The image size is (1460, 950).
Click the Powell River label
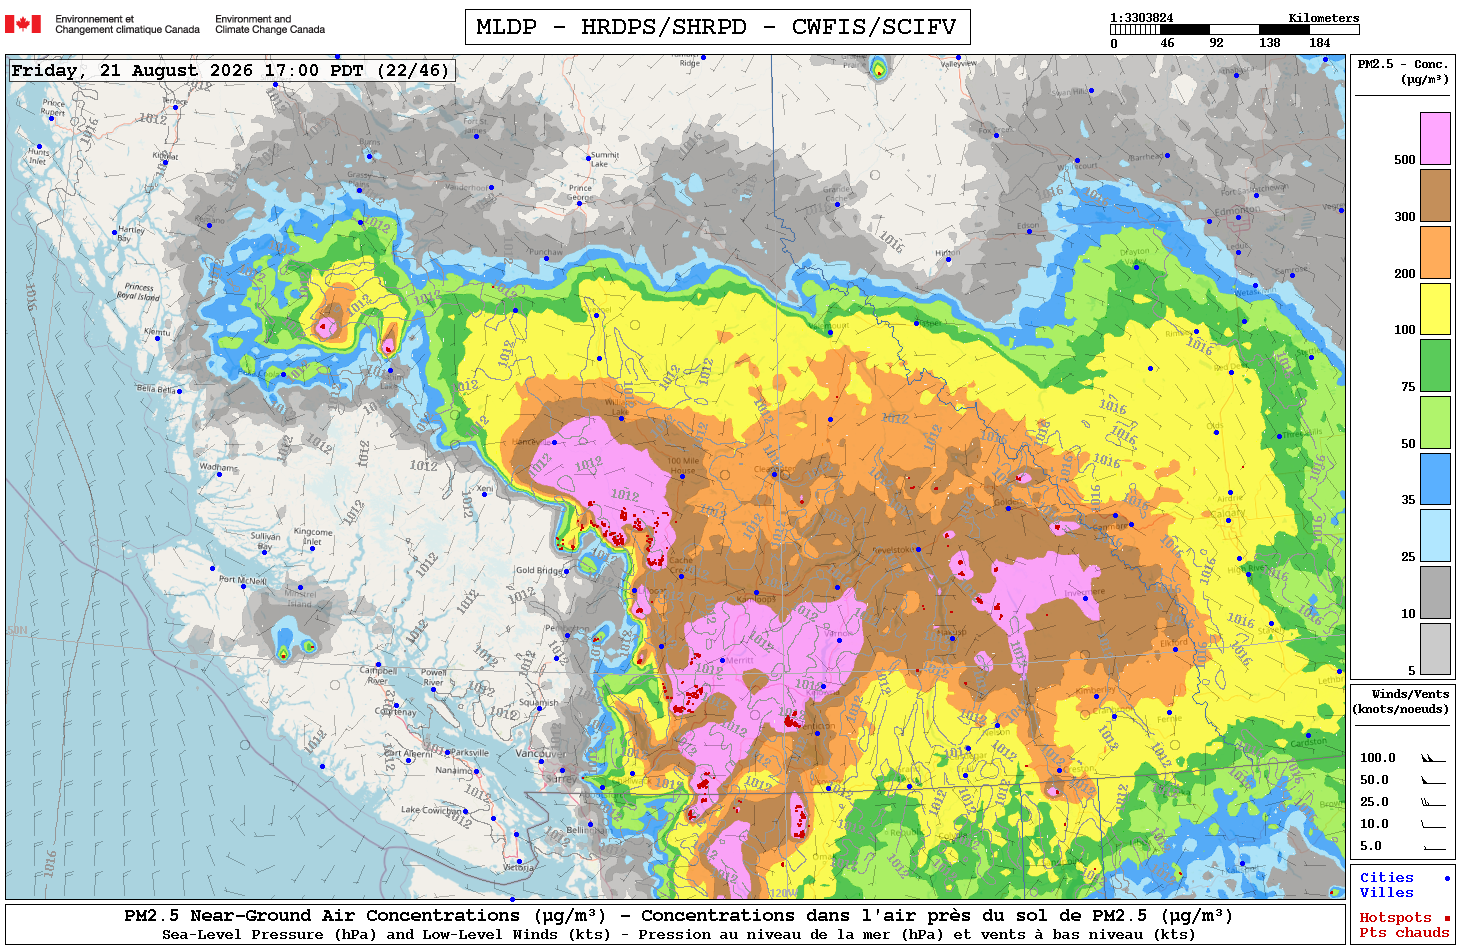434,678
